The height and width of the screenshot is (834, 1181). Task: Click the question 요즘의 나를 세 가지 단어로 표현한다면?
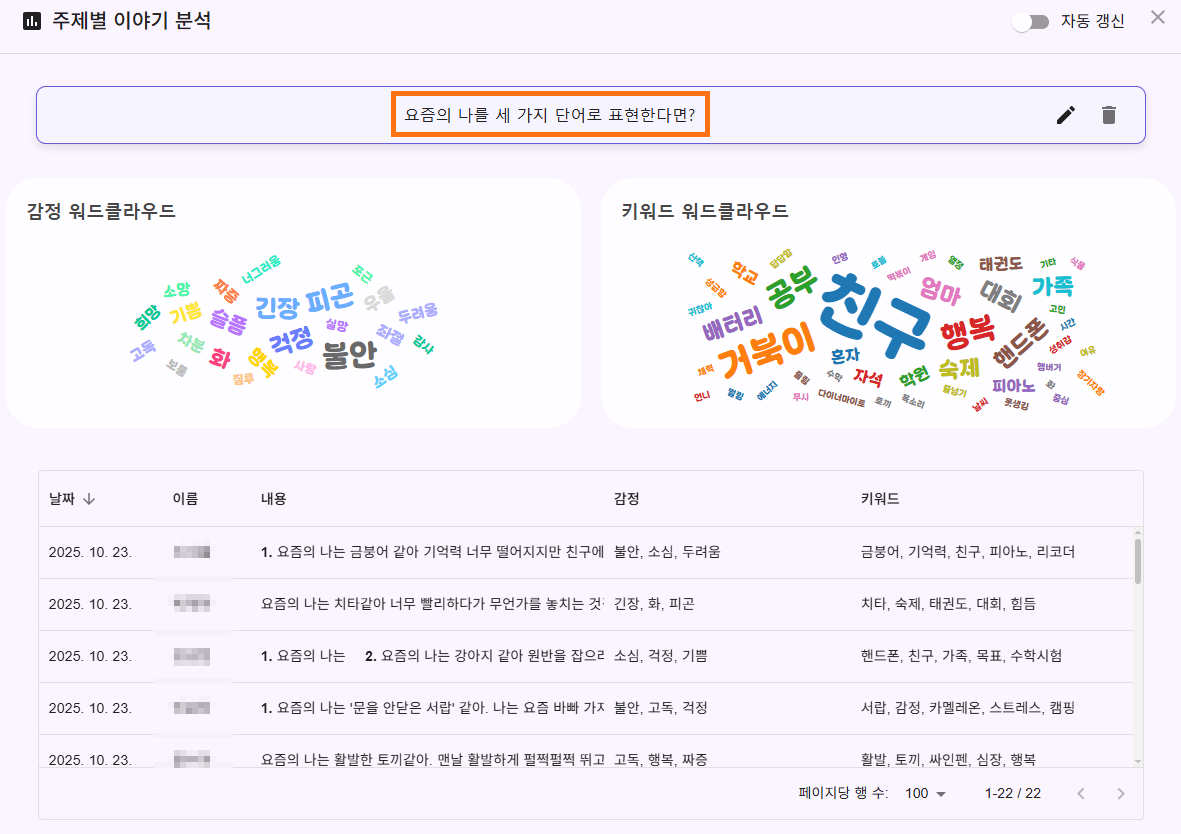pos(551,115)
